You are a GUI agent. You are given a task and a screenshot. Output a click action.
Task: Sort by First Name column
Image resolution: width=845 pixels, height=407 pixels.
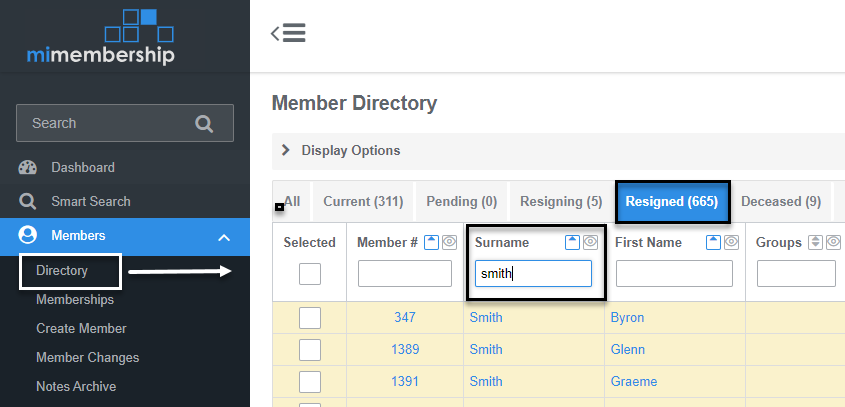713,243
